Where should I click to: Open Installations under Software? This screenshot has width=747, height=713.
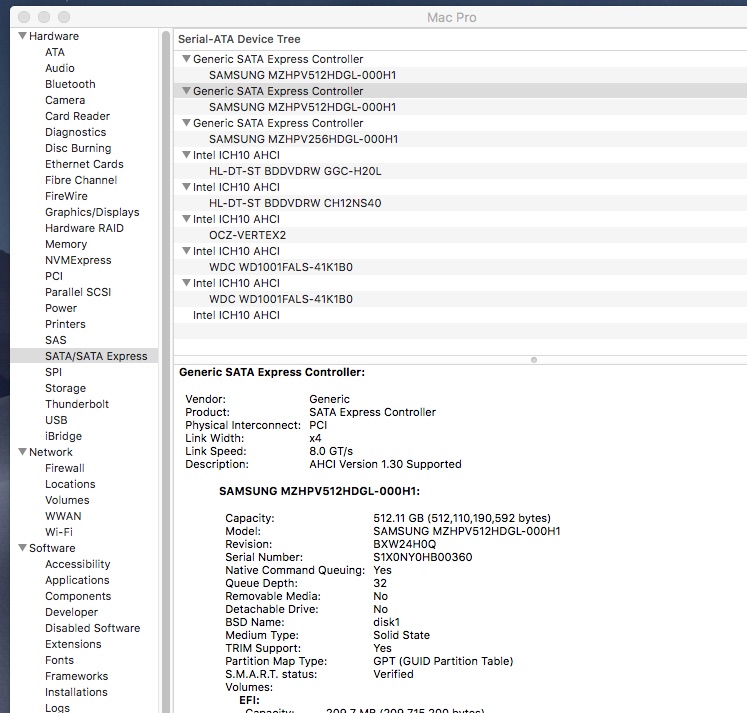pos(76,692)
